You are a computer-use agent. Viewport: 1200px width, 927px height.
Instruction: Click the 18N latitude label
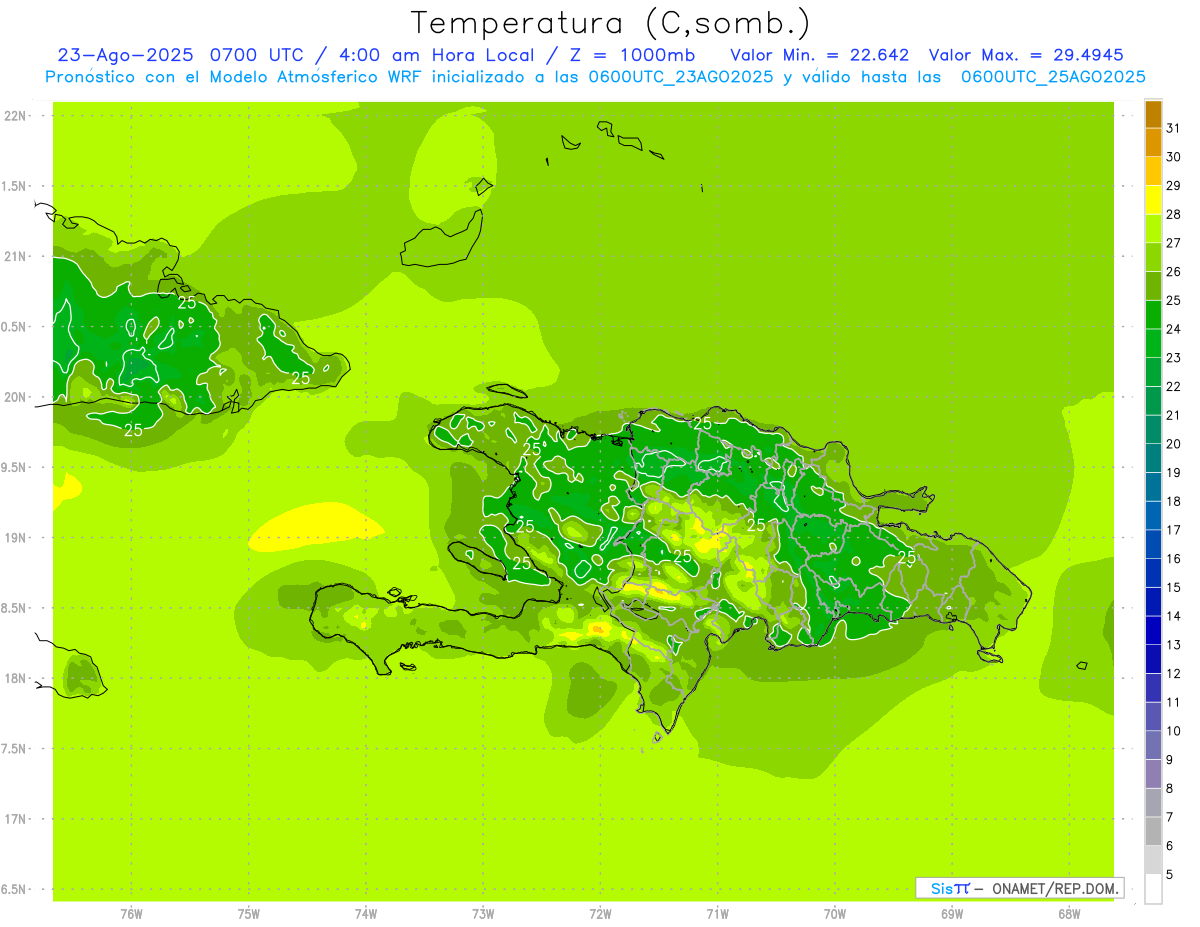pos(14,678)
